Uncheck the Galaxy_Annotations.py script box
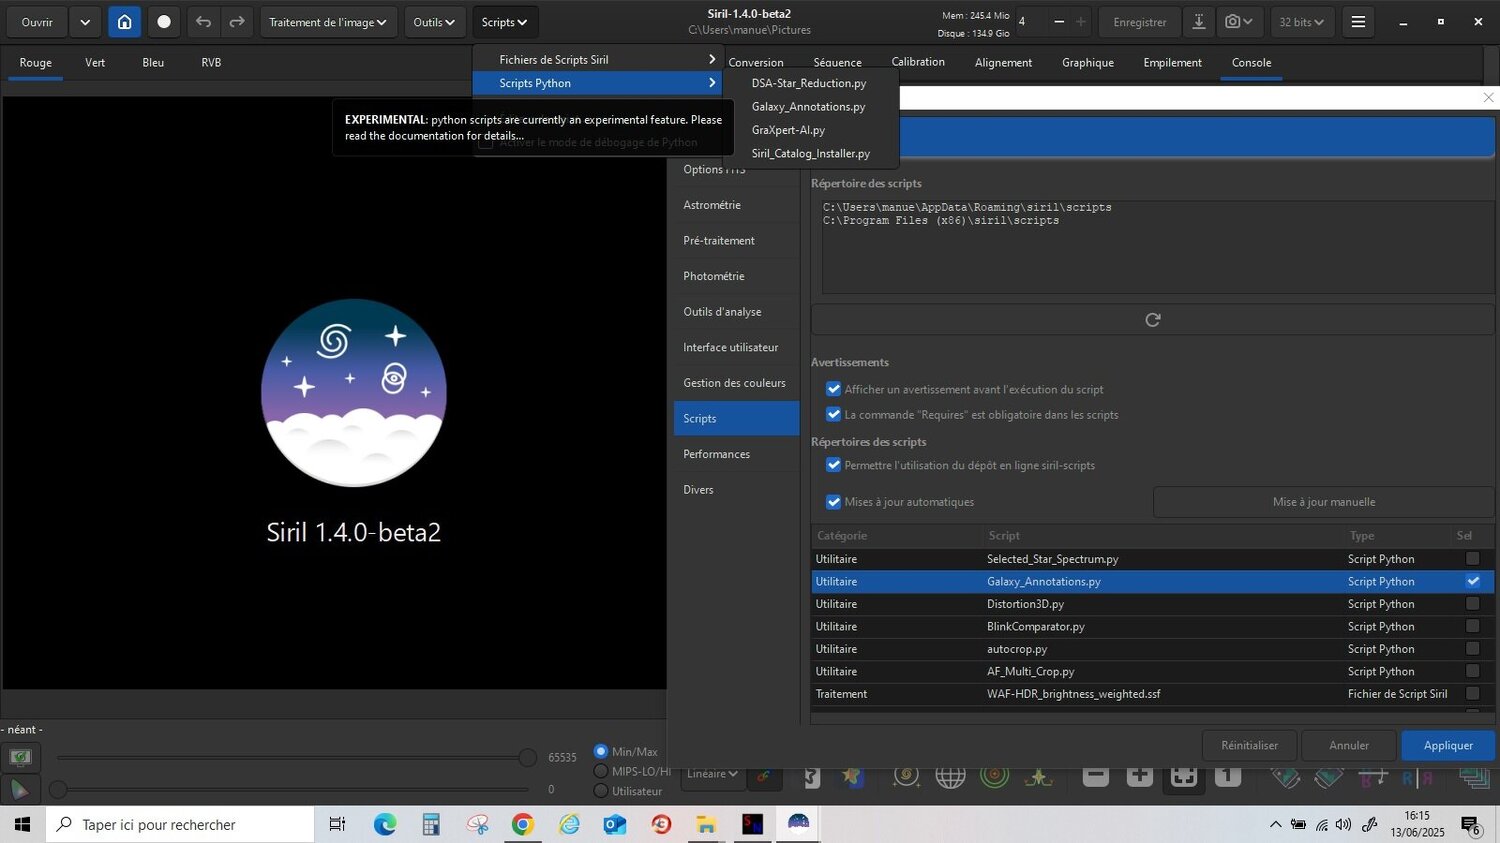This screenshot has height=843, width=1500. pos(1472,581)
